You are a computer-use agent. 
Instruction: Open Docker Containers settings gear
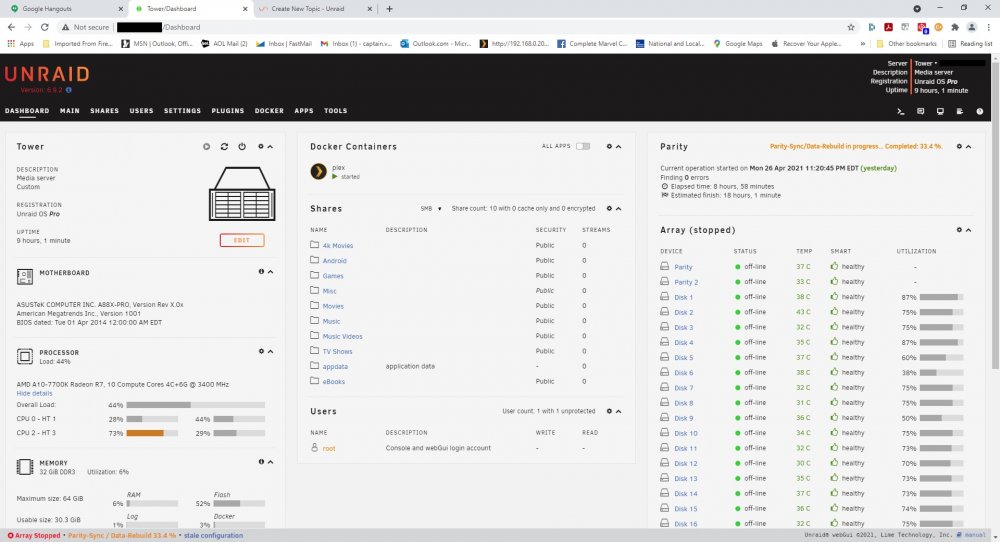click(x=609, y=147)
